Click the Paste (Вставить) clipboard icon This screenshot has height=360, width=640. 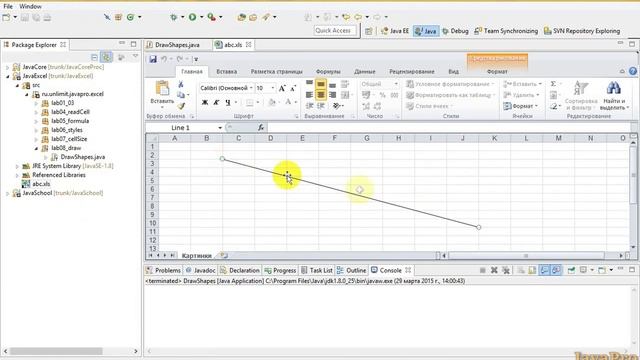[162, 89]
